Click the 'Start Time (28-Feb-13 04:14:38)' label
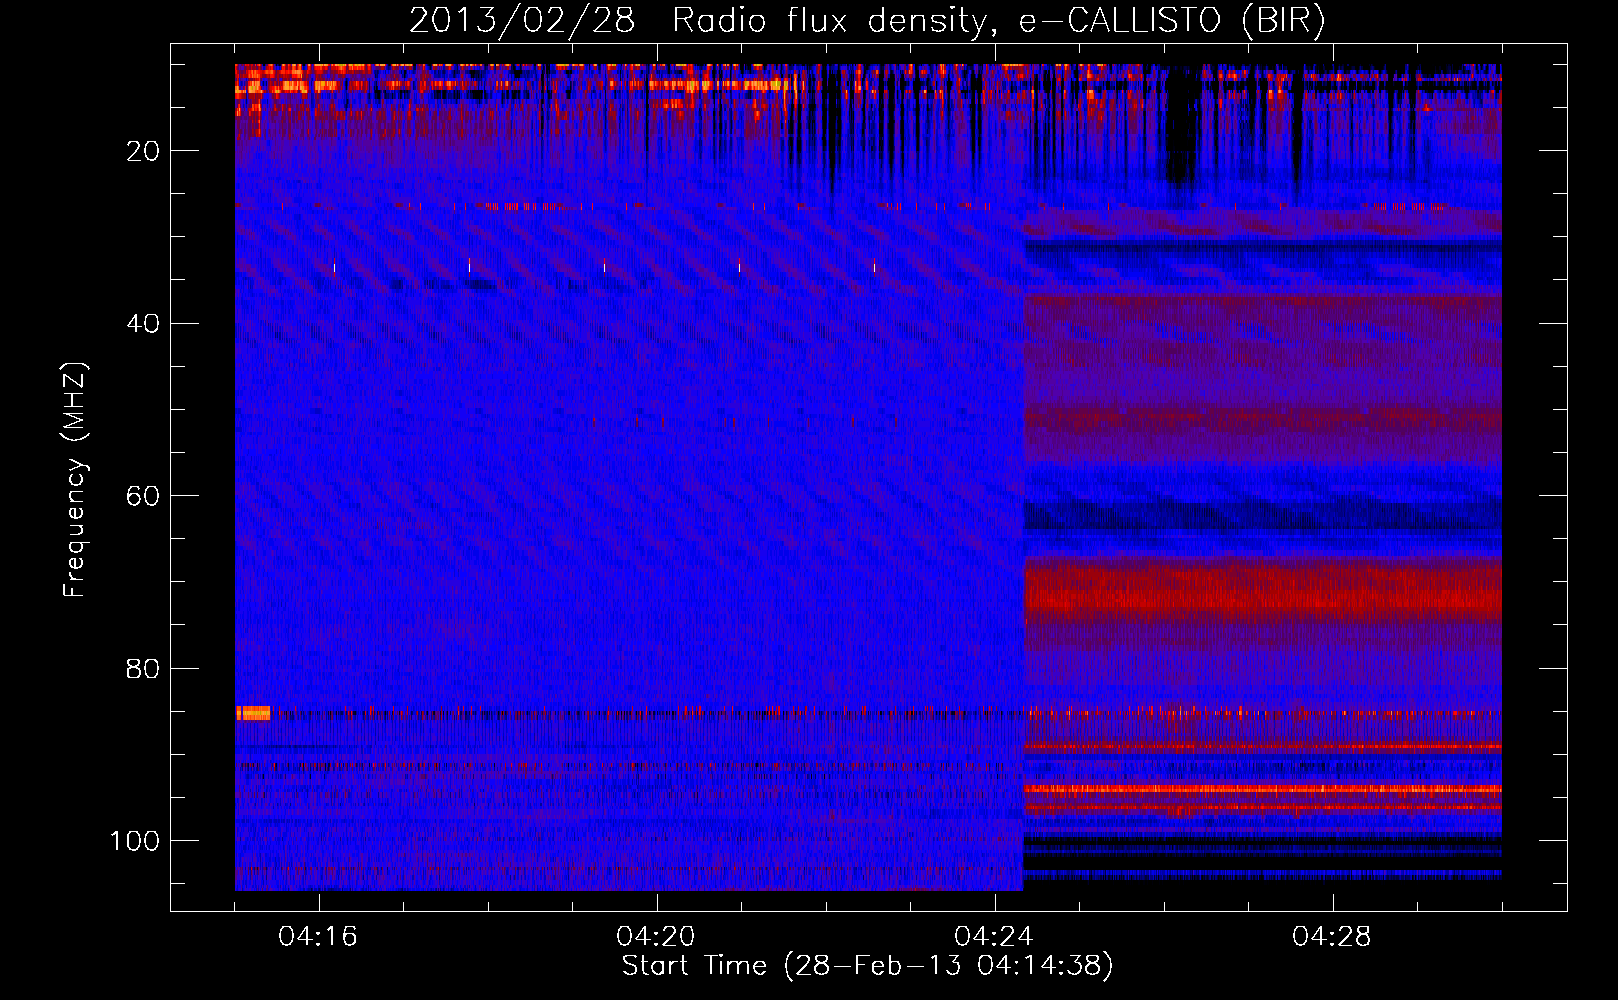Viewport: 1618px width, 1000px height. [x=867, y=966]
